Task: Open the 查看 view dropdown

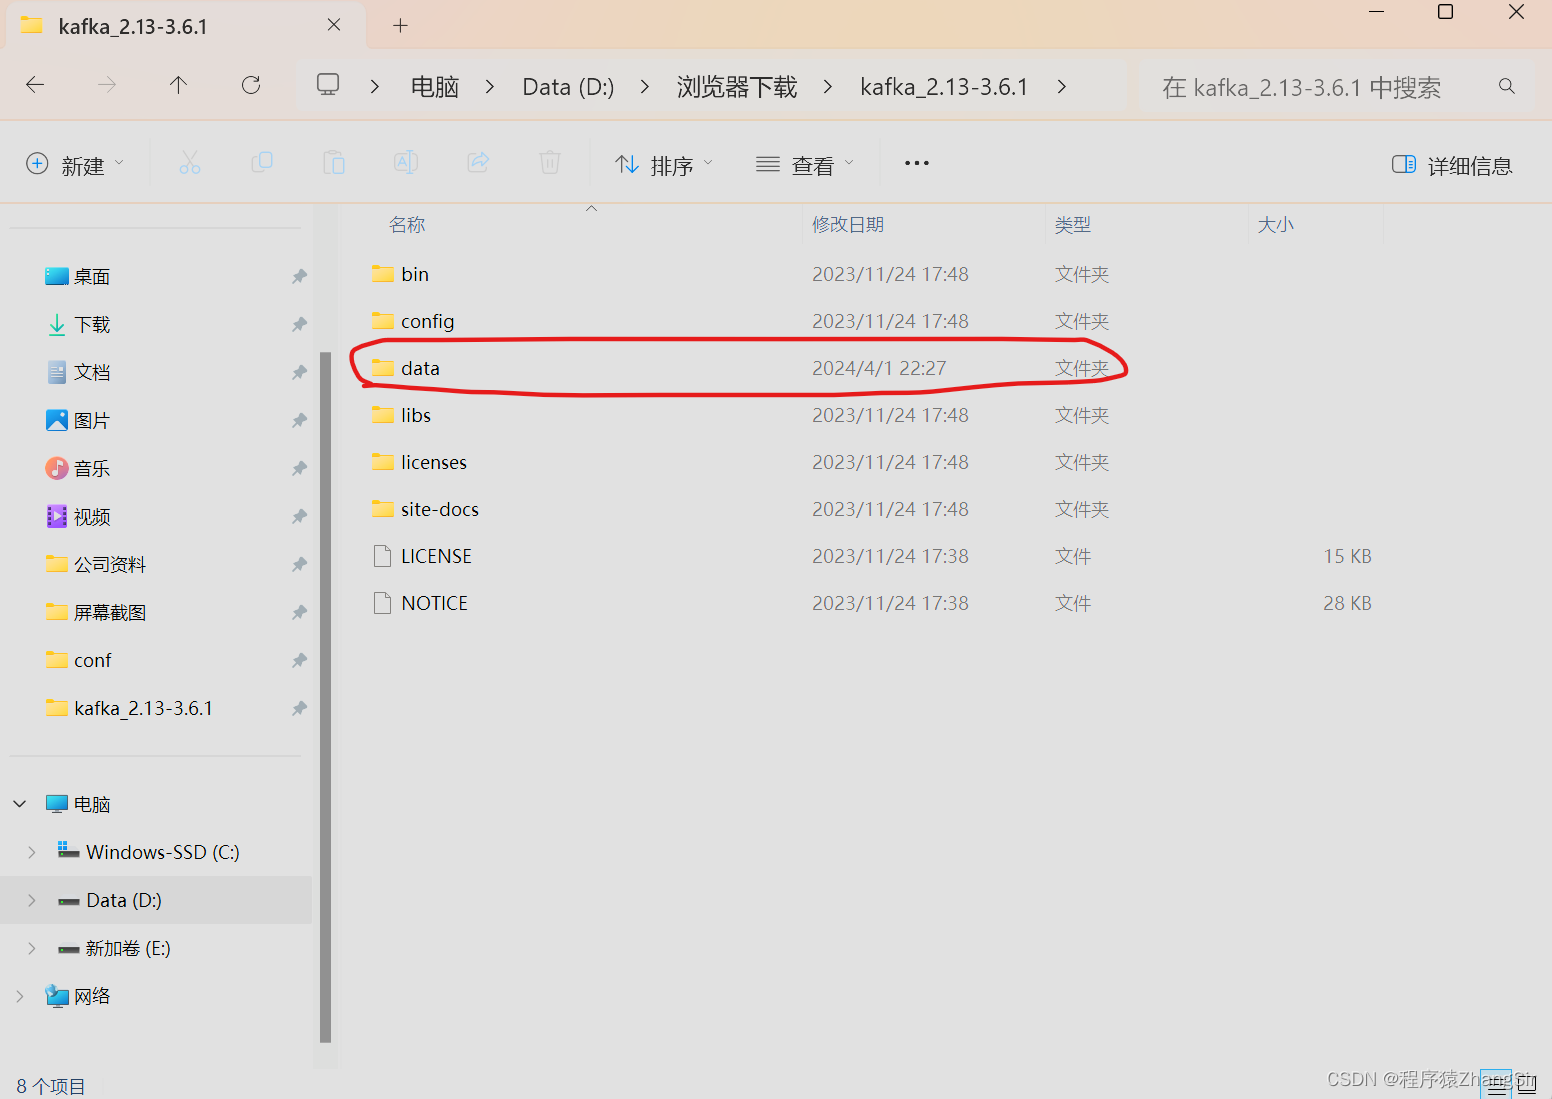Action: click(x=805, y=165)
